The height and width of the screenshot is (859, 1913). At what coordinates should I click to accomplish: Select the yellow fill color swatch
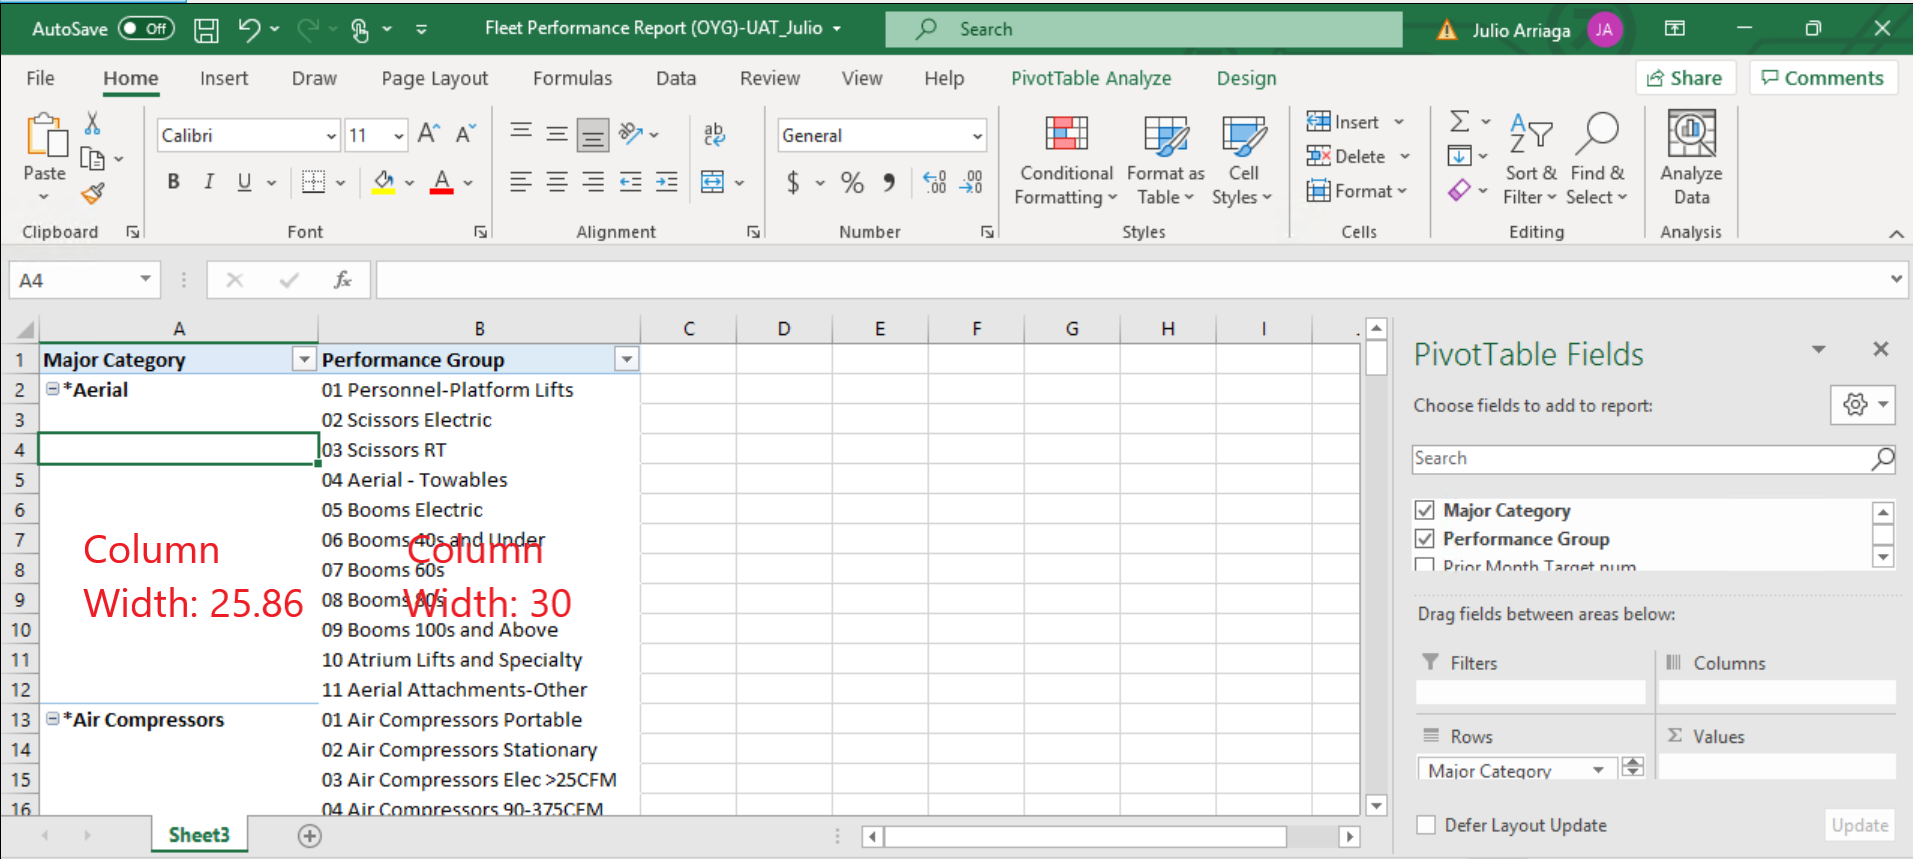click(x=383, y=182)
